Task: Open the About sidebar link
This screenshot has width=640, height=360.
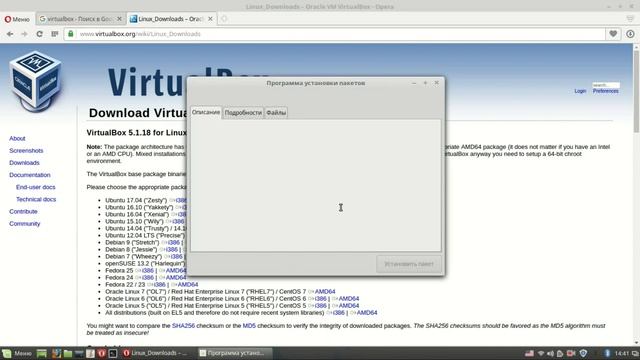Action: pyautogui.click(x=17, y=138)
